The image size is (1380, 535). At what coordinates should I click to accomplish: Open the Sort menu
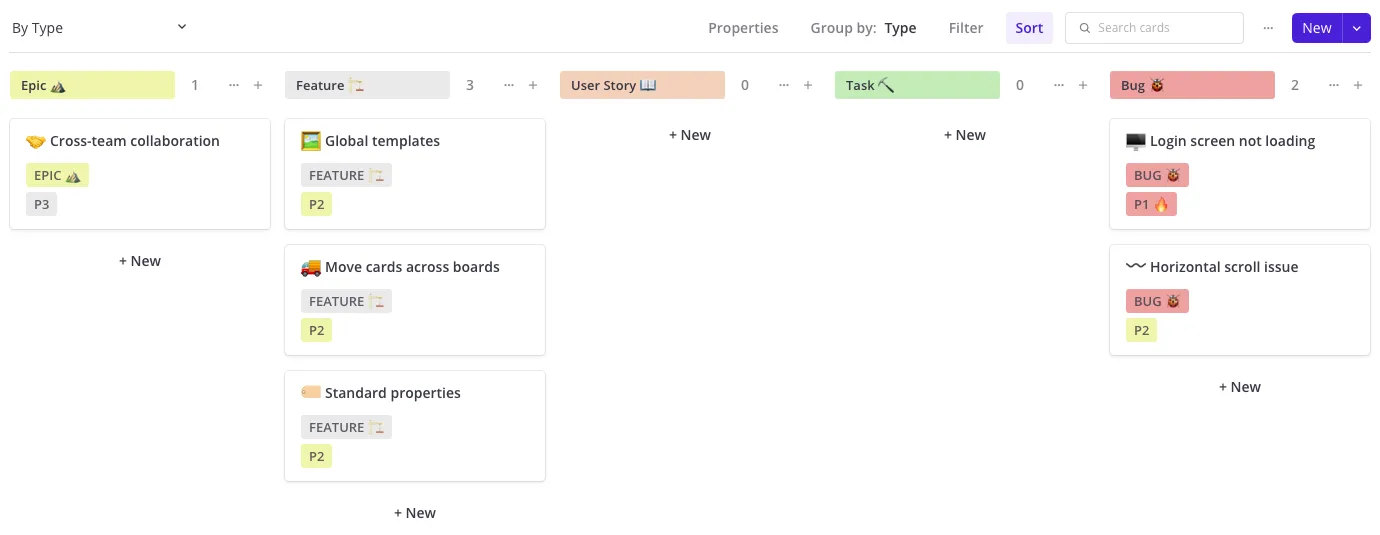1029,28
